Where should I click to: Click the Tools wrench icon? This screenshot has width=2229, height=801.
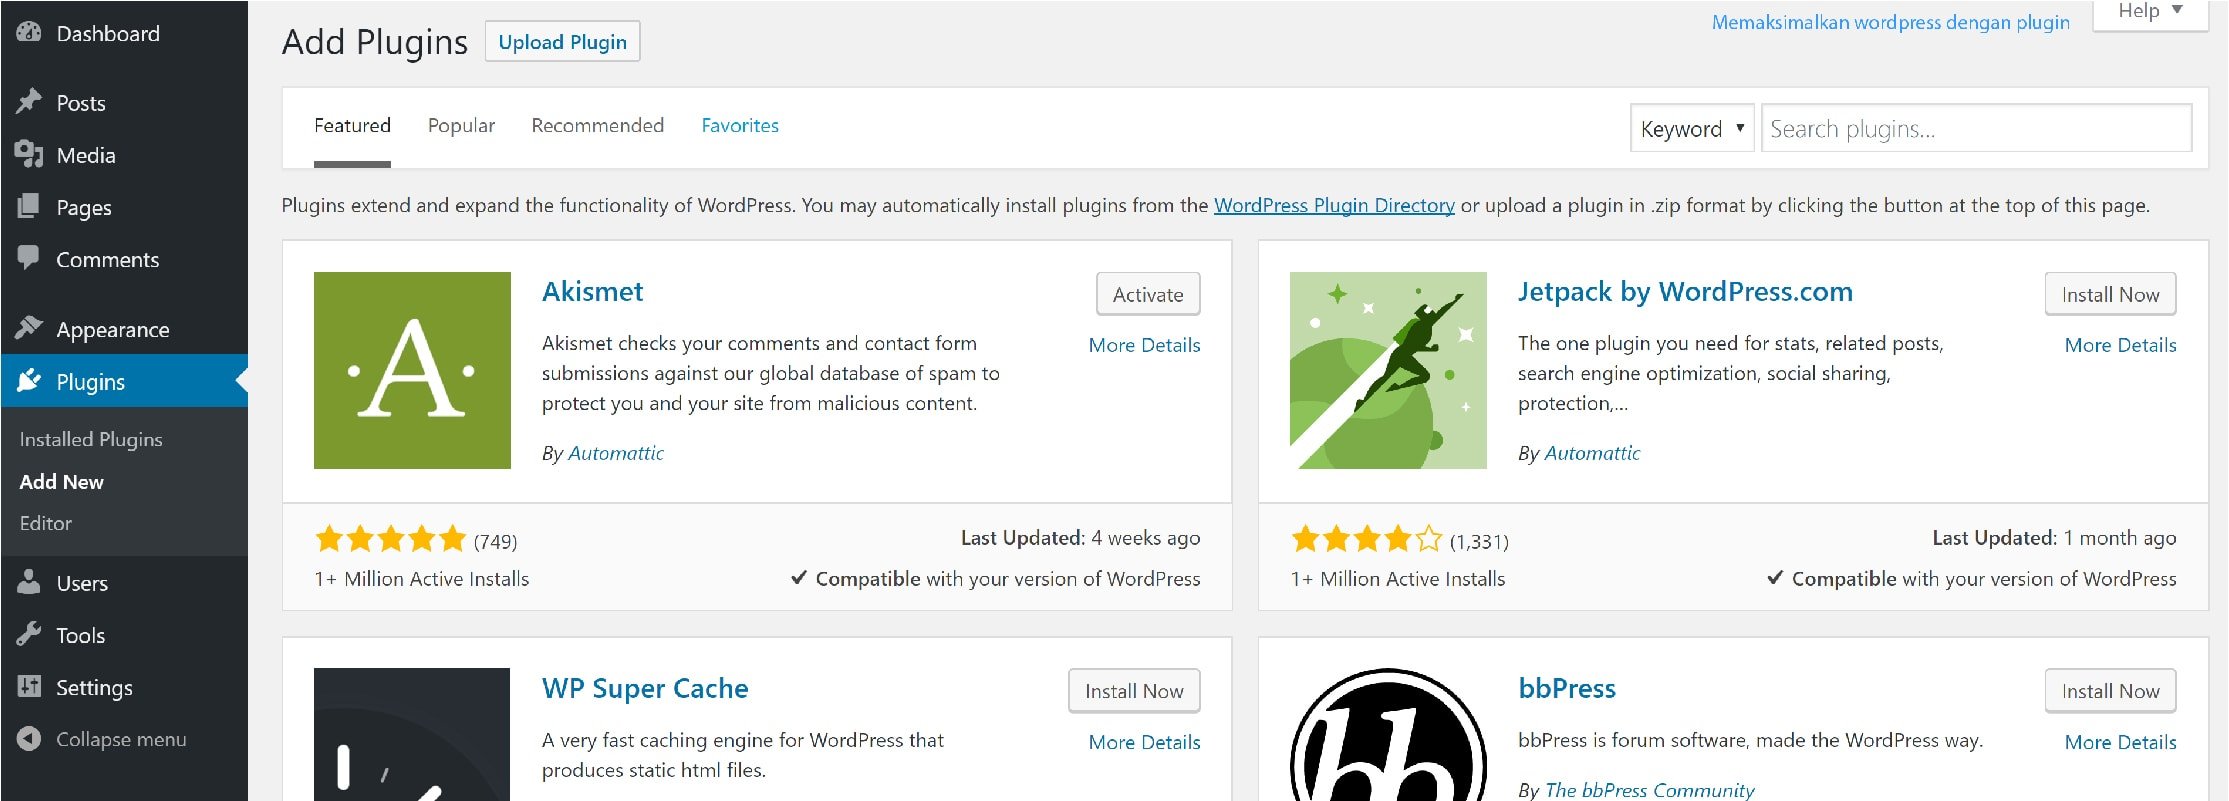(29, 634)
